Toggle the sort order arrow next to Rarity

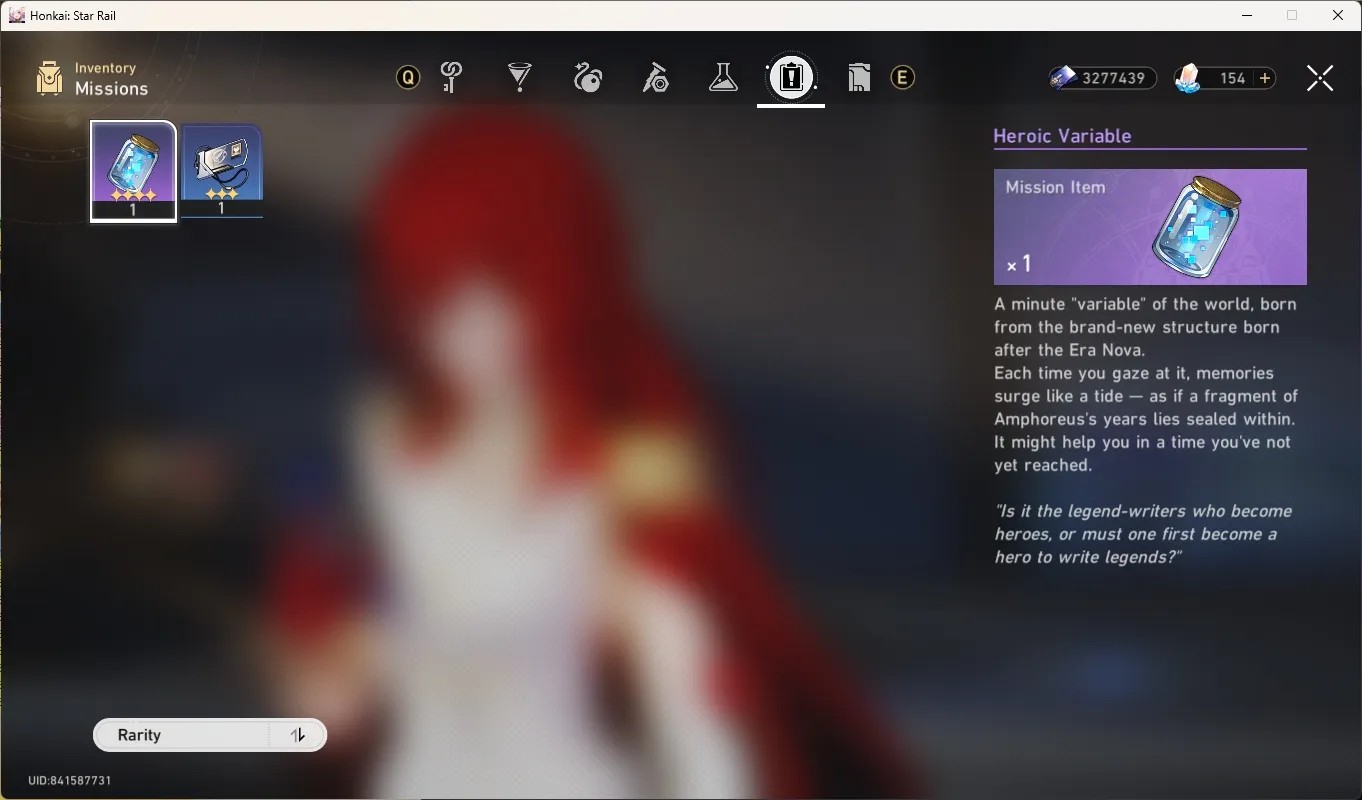click(297, 735)
